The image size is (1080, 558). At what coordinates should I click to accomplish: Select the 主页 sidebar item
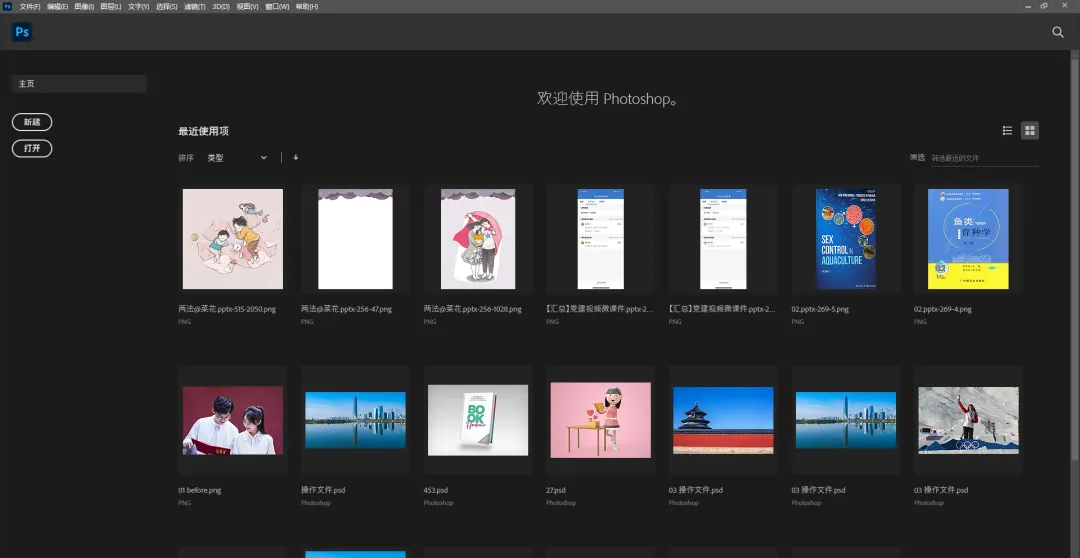(x=79, y=83)
